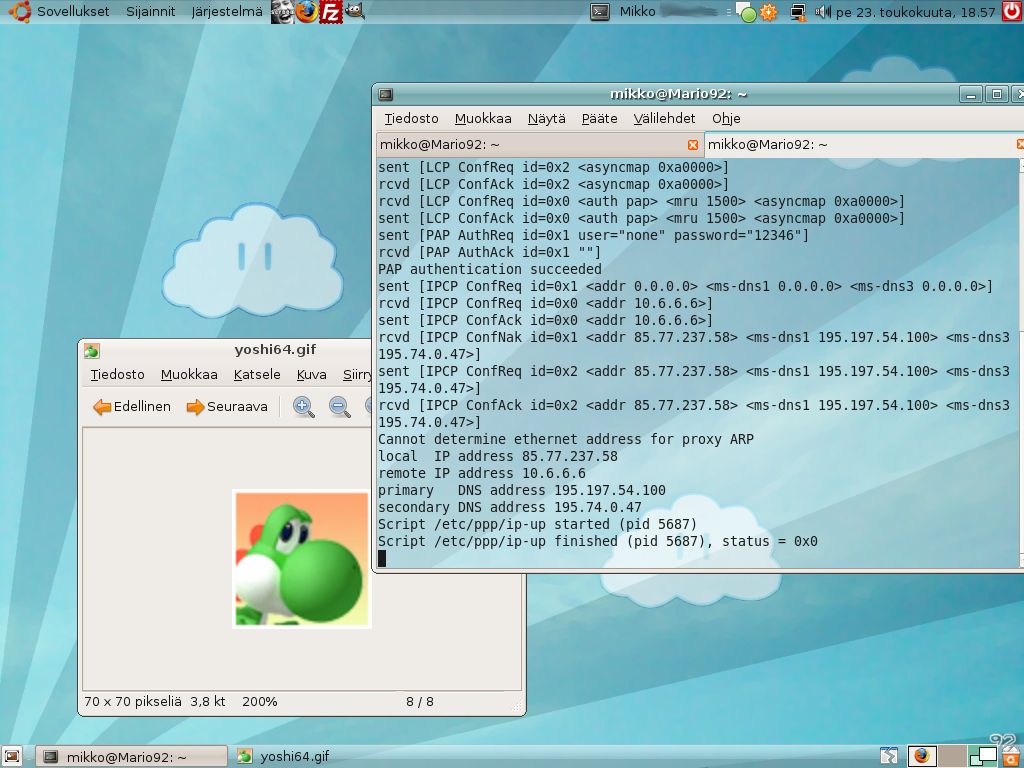Click the red power/logout button
The image size is (1024, 768).
[x=1012, y=11]
